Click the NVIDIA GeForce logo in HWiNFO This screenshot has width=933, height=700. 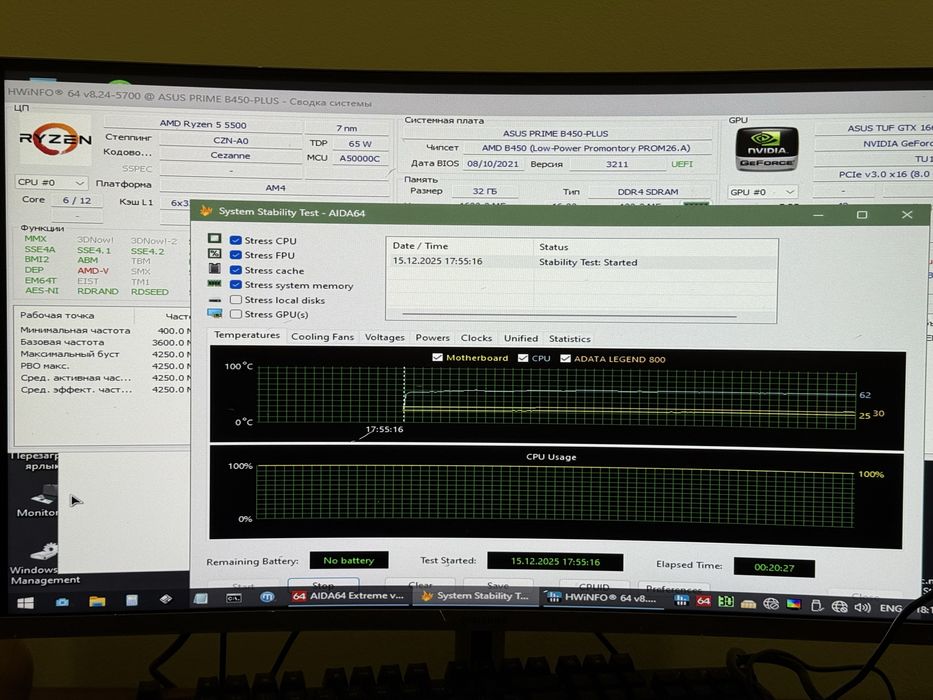[x=766, y=150]
